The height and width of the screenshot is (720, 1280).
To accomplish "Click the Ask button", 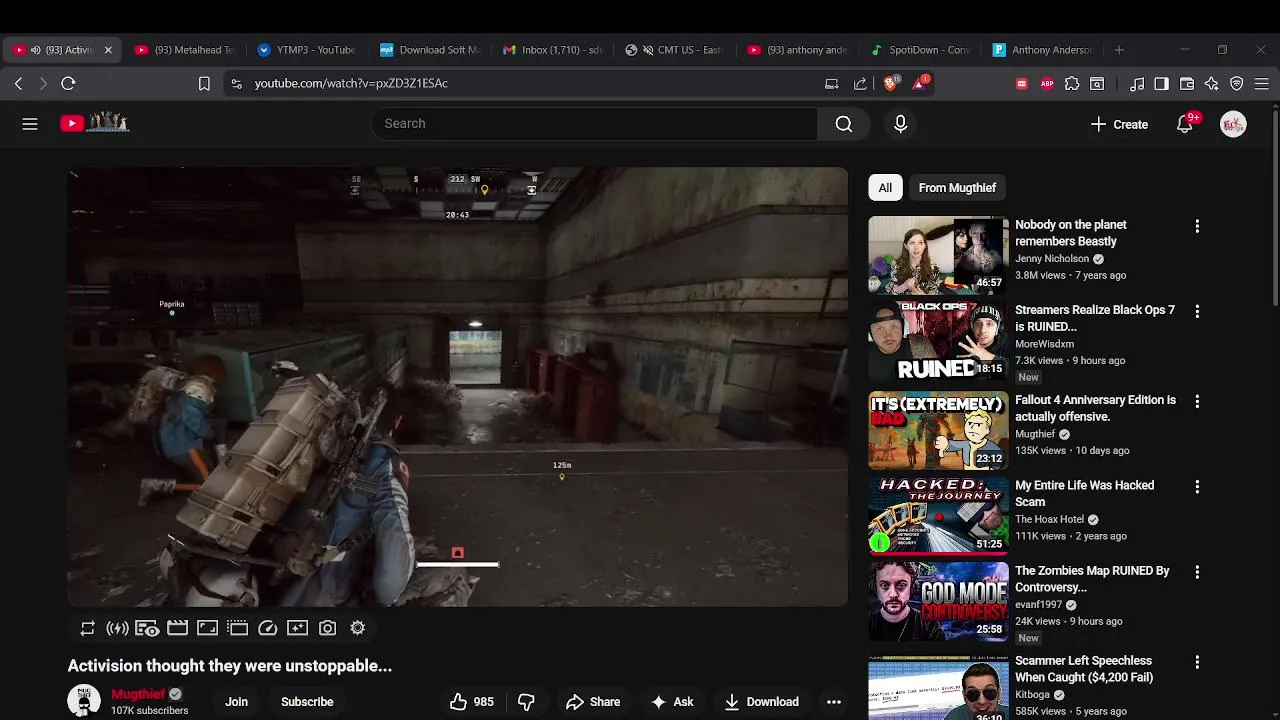I will click(x=672, y=702).
